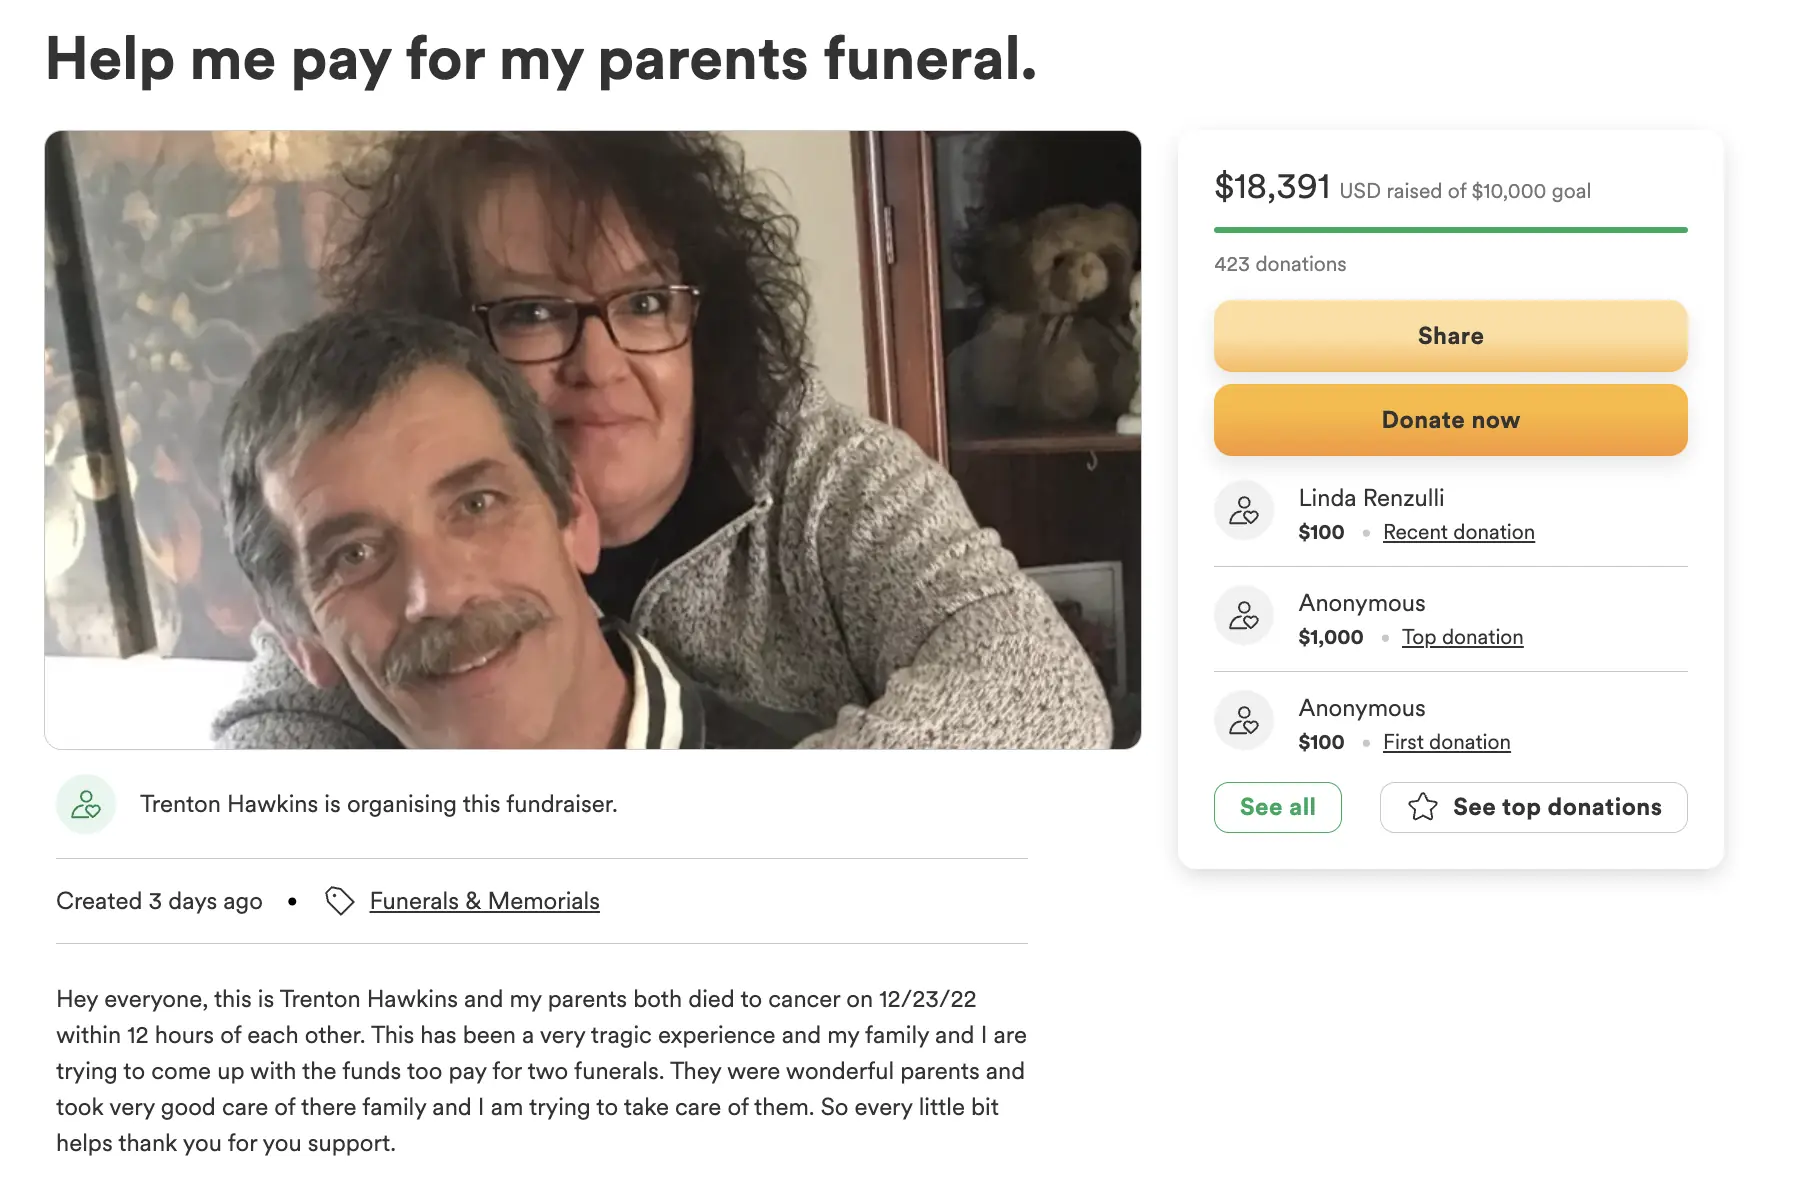Click the Linda Renzulli donor name

coord(1371,498)
